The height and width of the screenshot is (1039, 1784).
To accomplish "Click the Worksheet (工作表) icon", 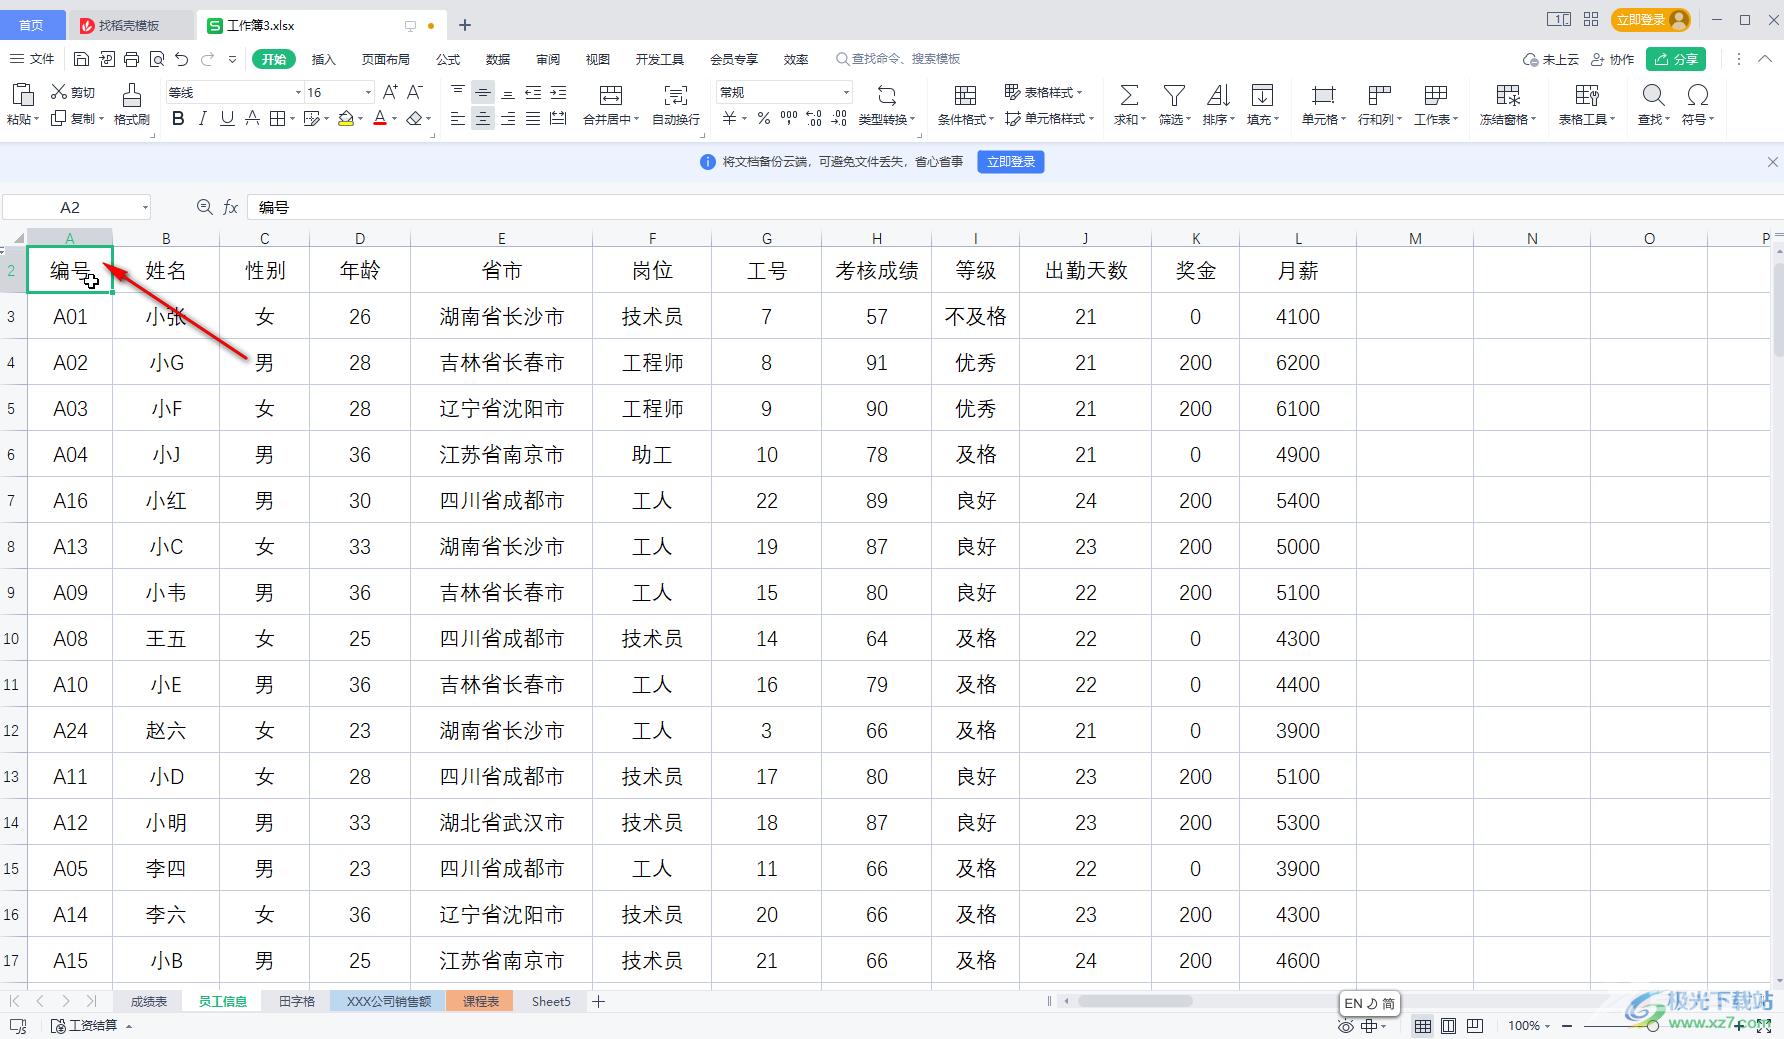I will (x=1435, y=95).
